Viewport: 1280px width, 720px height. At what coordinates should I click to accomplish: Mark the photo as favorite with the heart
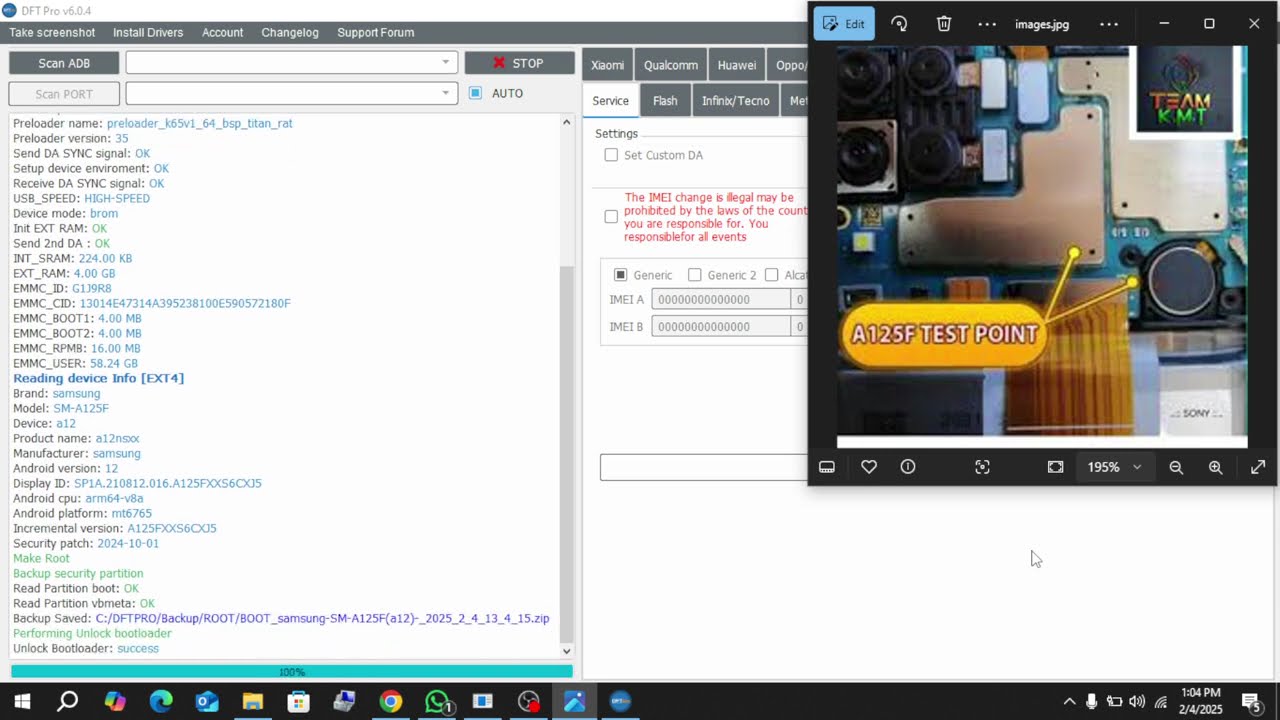[x=869, y=467]
